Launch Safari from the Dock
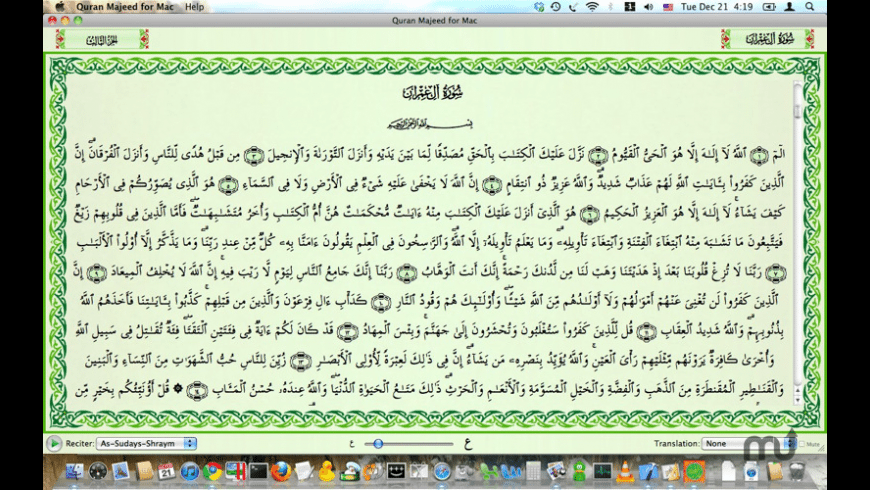Screen dimensions: 870x490 click(x=442, y=471)
